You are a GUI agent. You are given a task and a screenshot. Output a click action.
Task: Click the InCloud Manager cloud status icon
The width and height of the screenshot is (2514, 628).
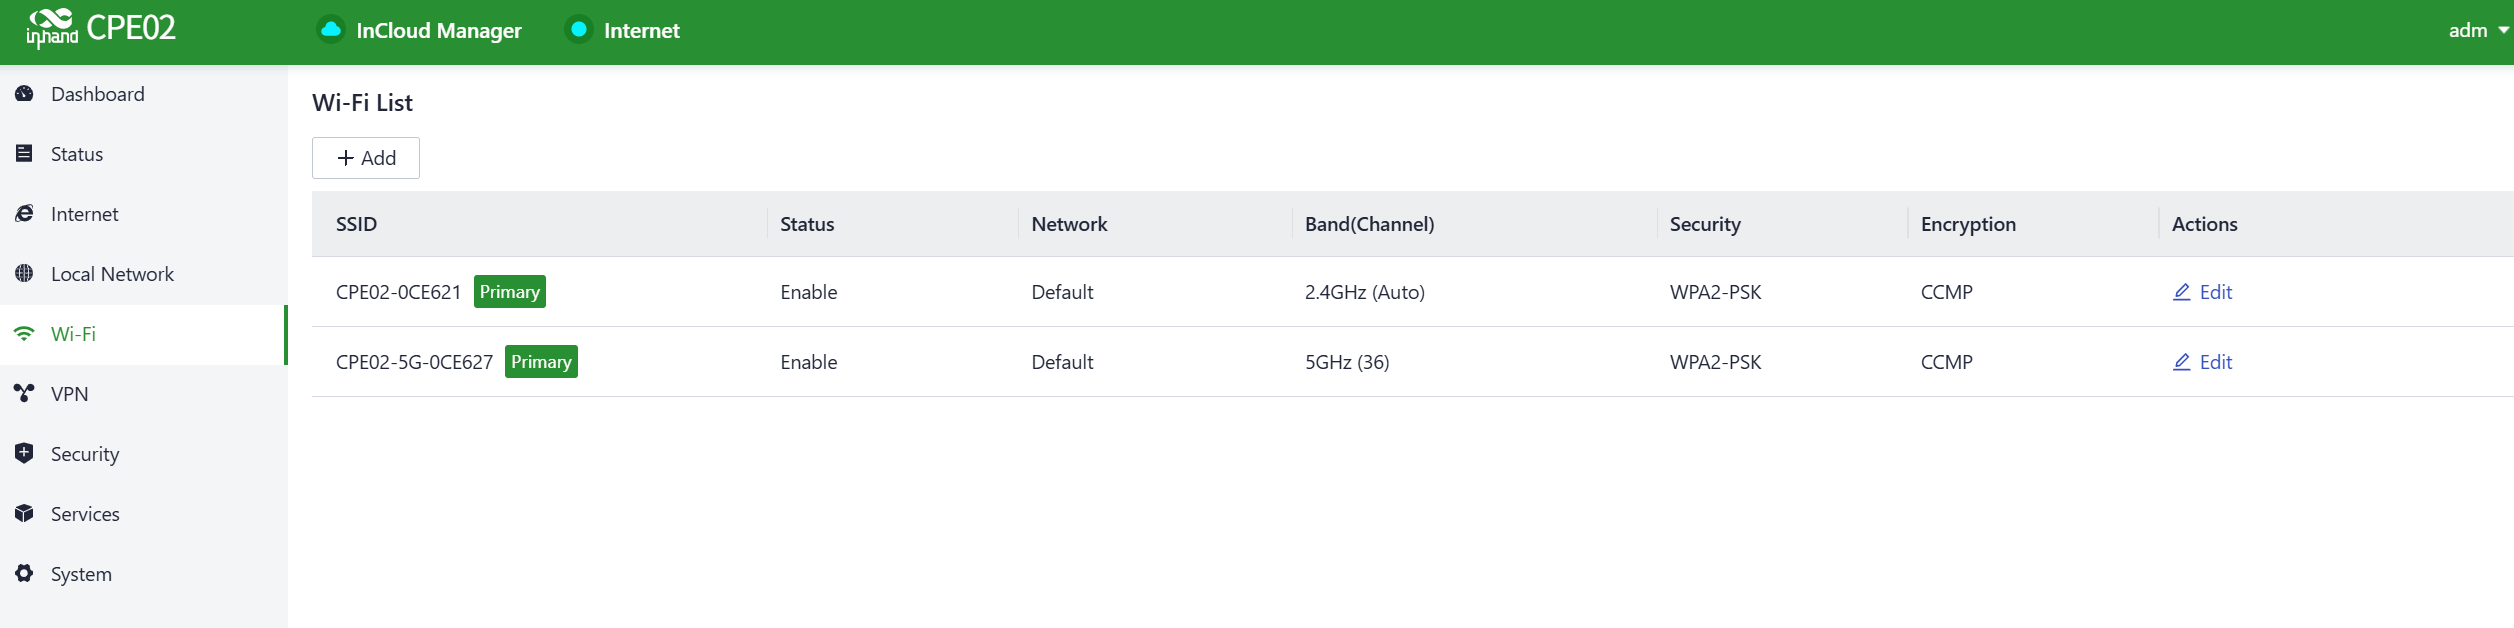tap(330, 30)
